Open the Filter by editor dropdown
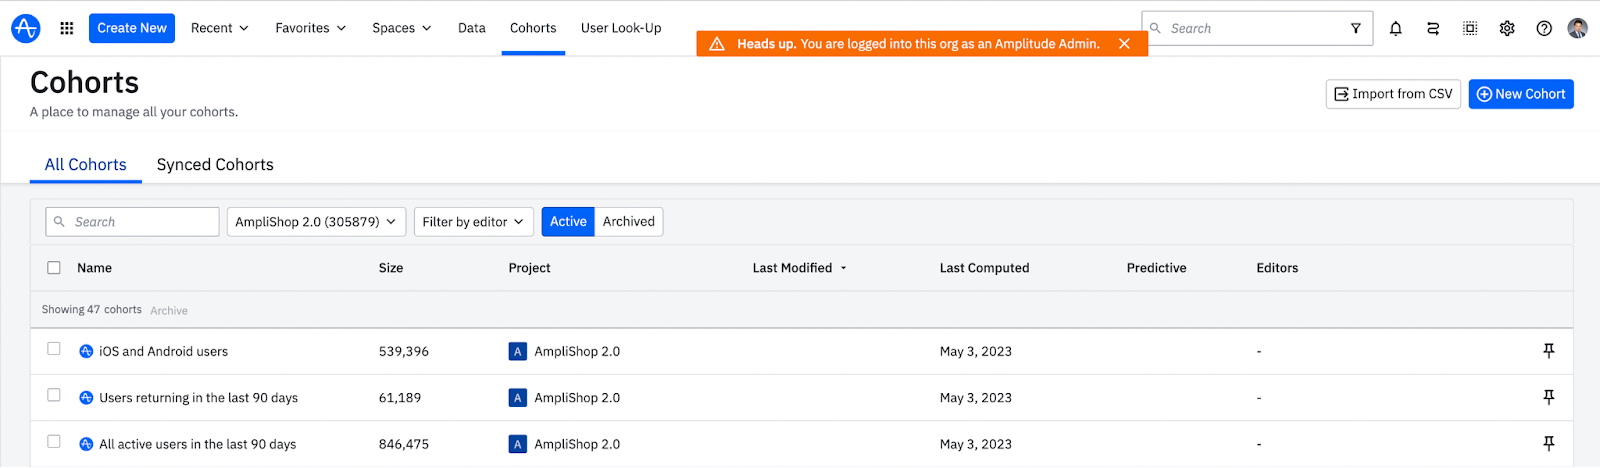The width and height of the screenshot is (1600, 468). (473, 222)
